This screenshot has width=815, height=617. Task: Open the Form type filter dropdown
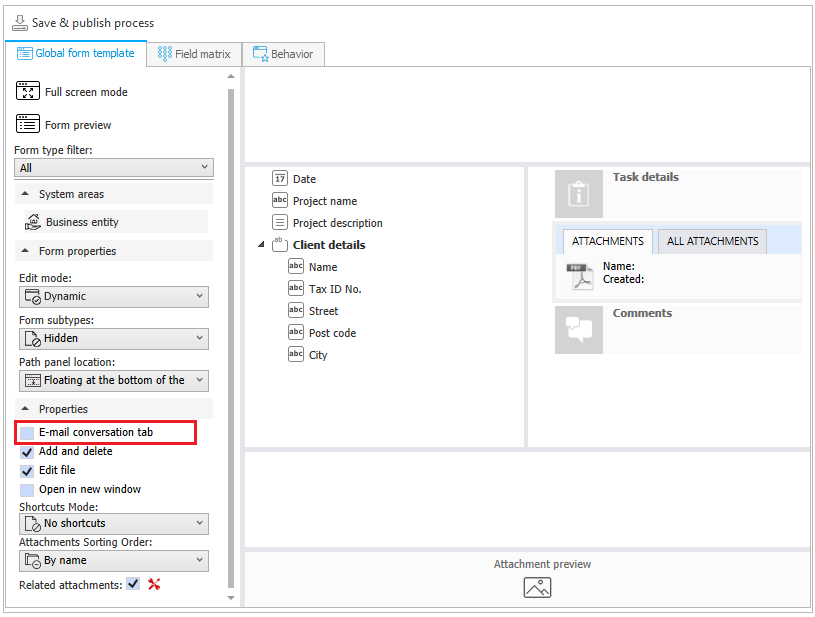(114, 168)
